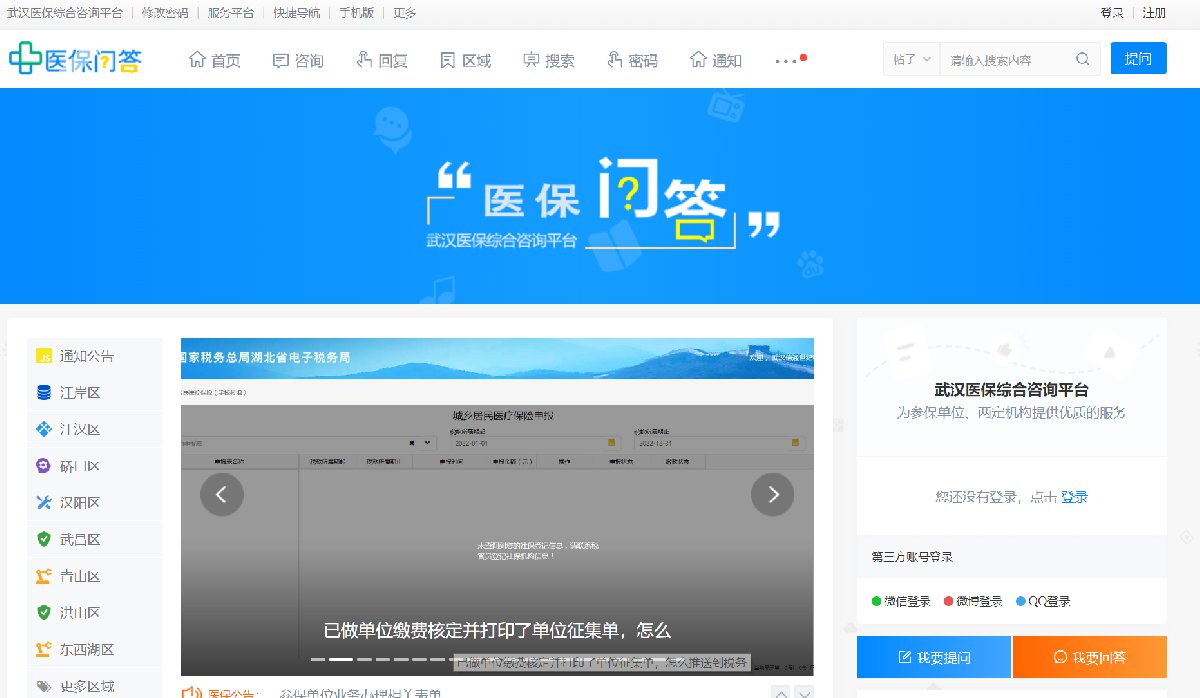Image resolution: width=1200 pixels, height=698 pixels.
Task: Select 汉阳区 district in sidebar
Action: pos(80,503)
